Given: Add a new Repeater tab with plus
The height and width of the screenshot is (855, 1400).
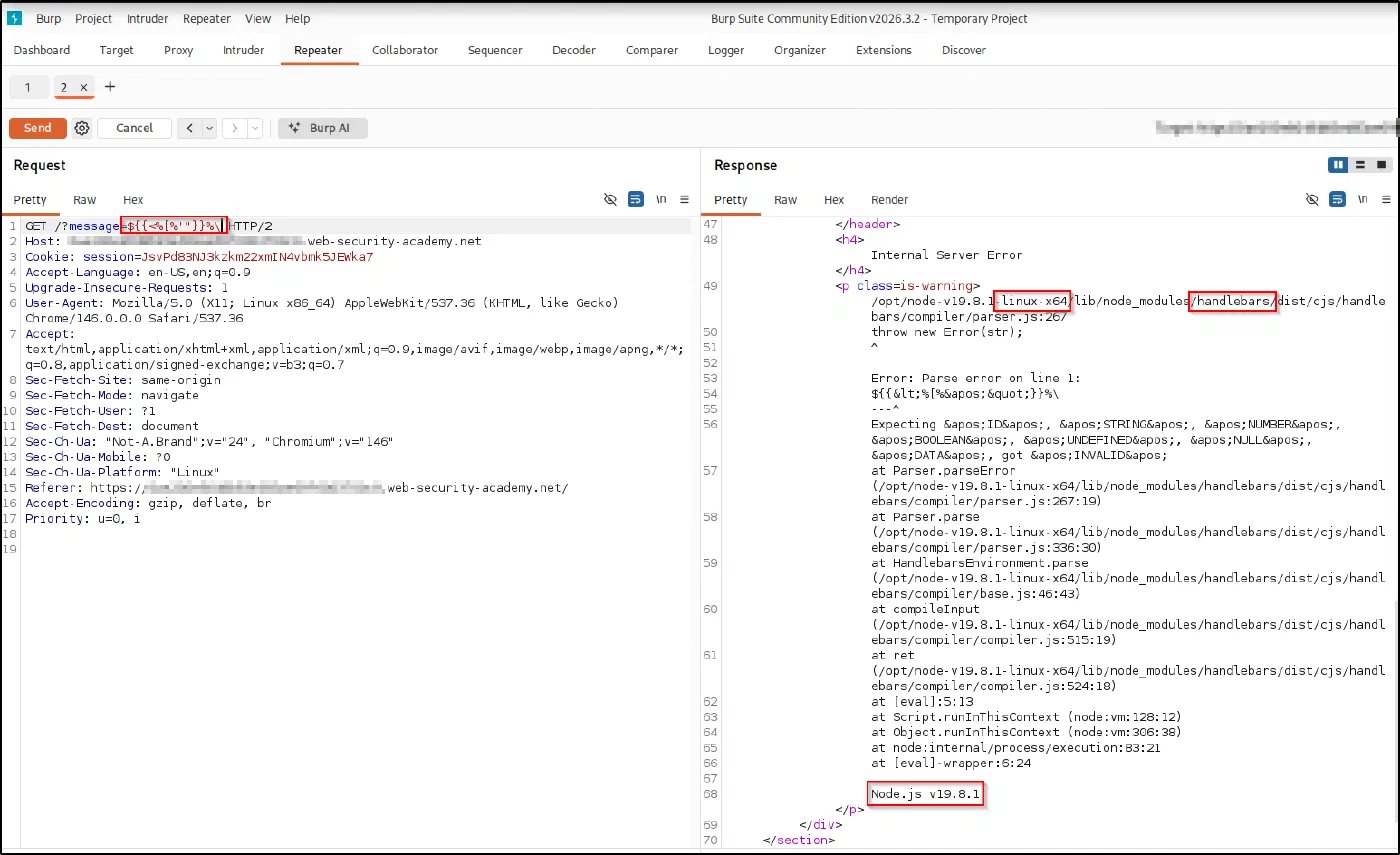Looking at the screenshot, I should tap(110, 87).
